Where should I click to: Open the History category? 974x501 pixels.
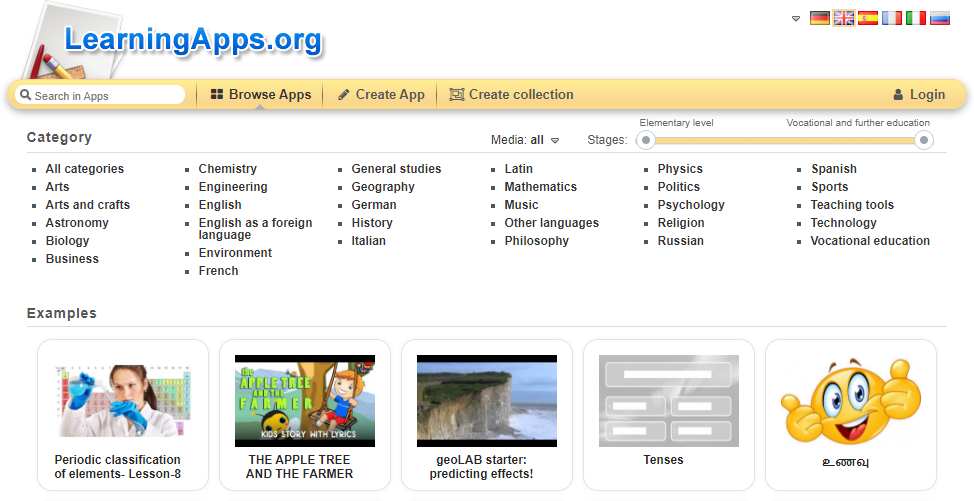click(x=372, y=223)
